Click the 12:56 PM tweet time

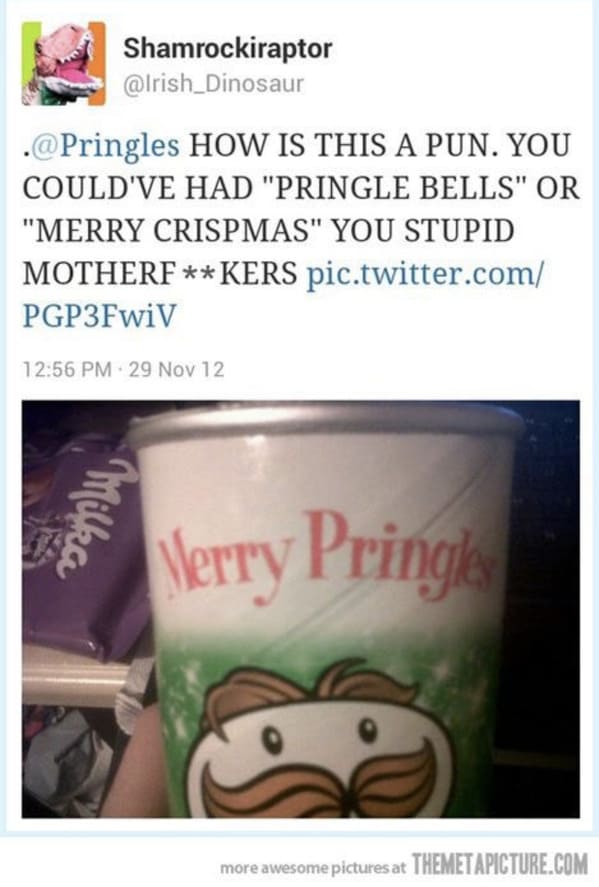[x=67, y=369]
